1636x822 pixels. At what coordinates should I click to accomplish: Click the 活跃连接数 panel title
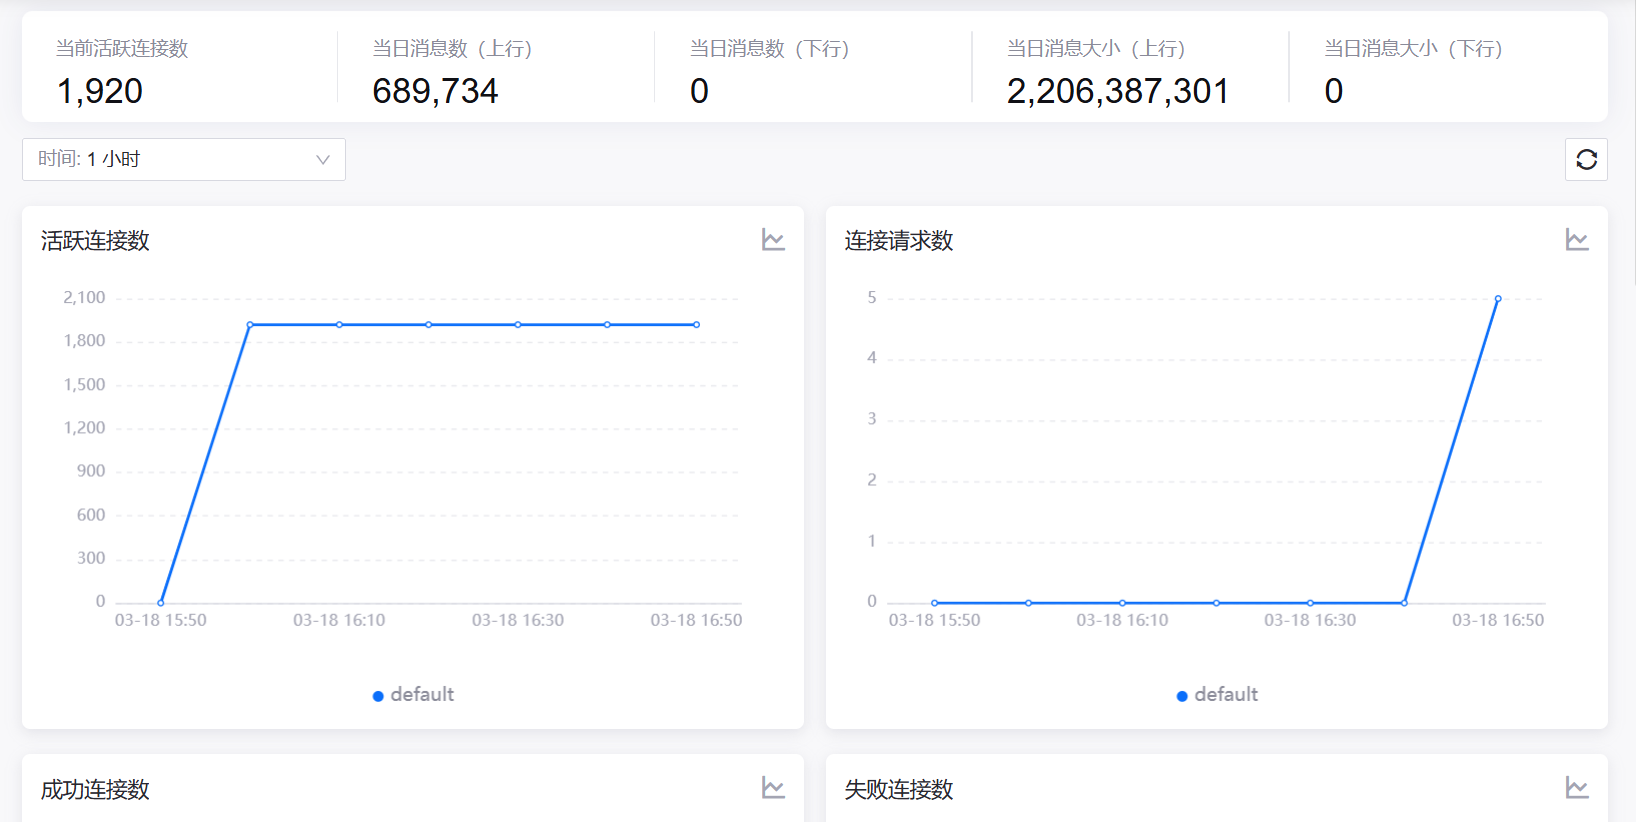click(95, 241)
